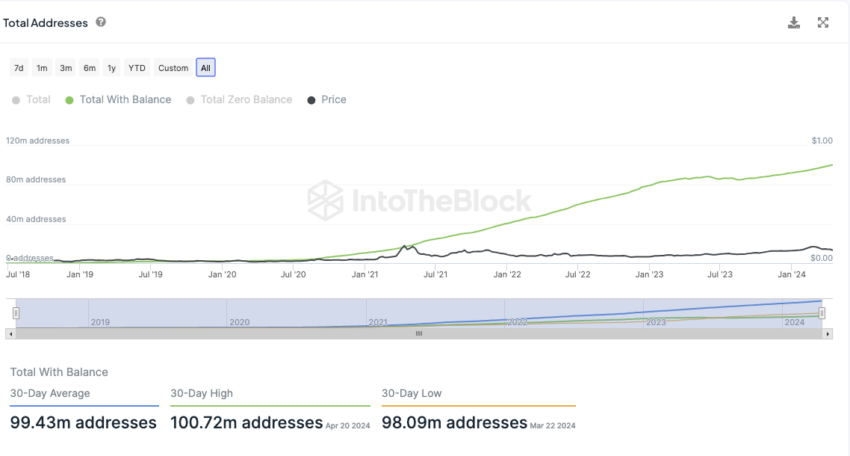Toggle the Price series legend
The image size is (850, 456).
coord(327,100)
